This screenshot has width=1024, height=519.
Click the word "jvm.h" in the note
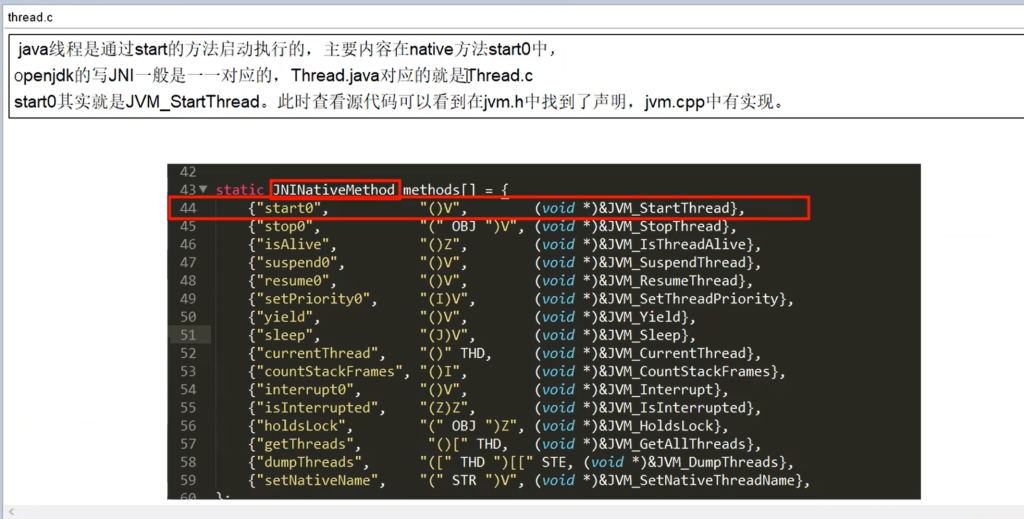503,102
